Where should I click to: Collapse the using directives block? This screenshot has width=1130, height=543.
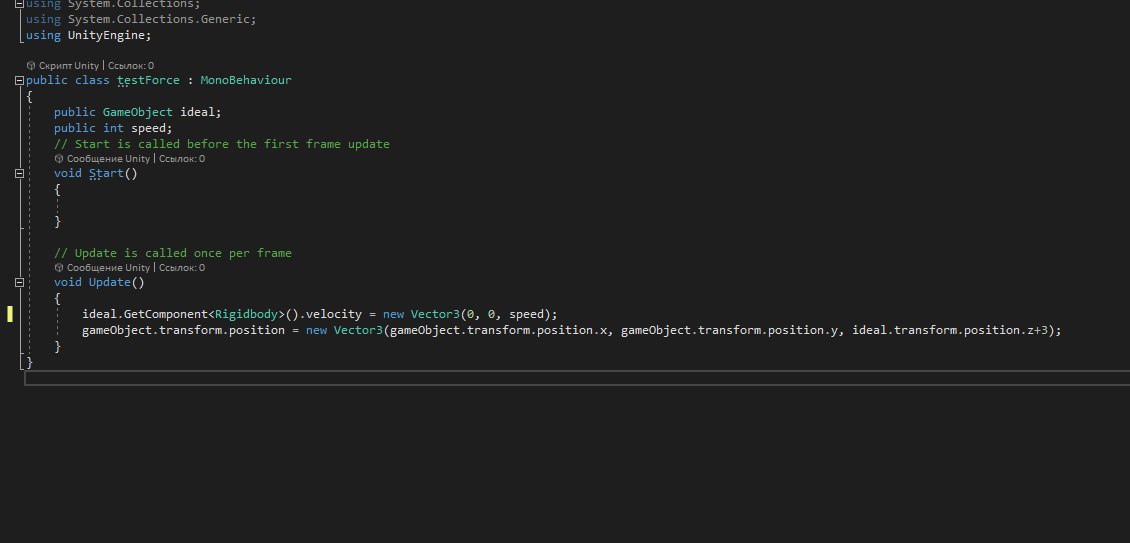click(x=19, y=4)
